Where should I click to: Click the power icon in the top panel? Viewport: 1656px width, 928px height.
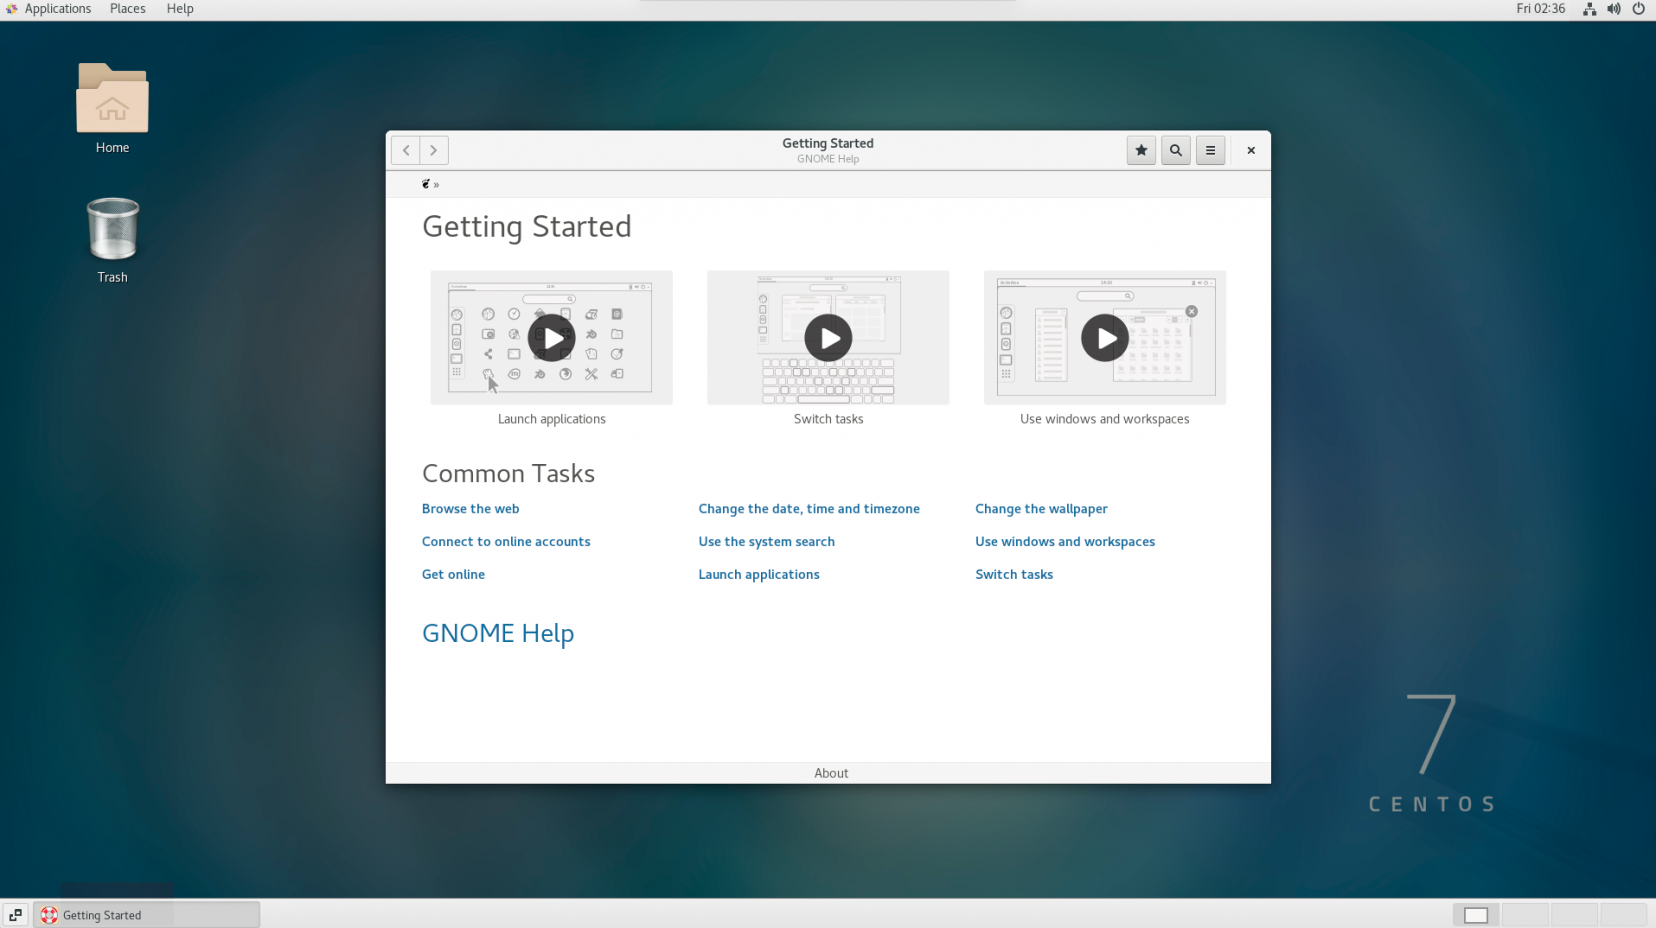(1638, 9)
